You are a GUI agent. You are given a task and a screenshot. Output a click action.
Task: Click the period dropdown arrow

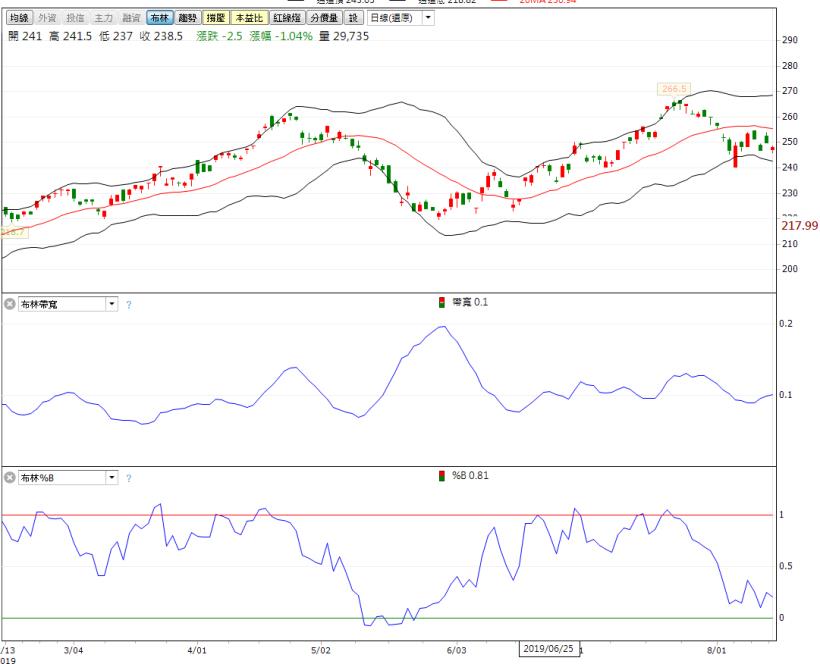pyautogui.click(x=428, y=18)
